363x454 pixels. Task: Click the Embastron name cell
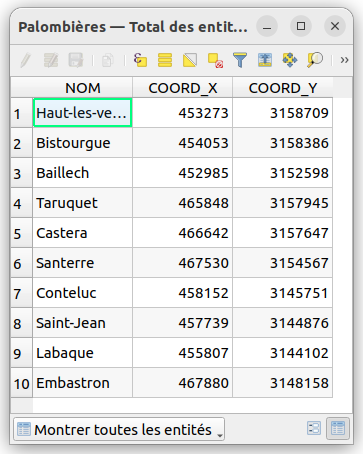pyautogui.click(x=83, y=383)
